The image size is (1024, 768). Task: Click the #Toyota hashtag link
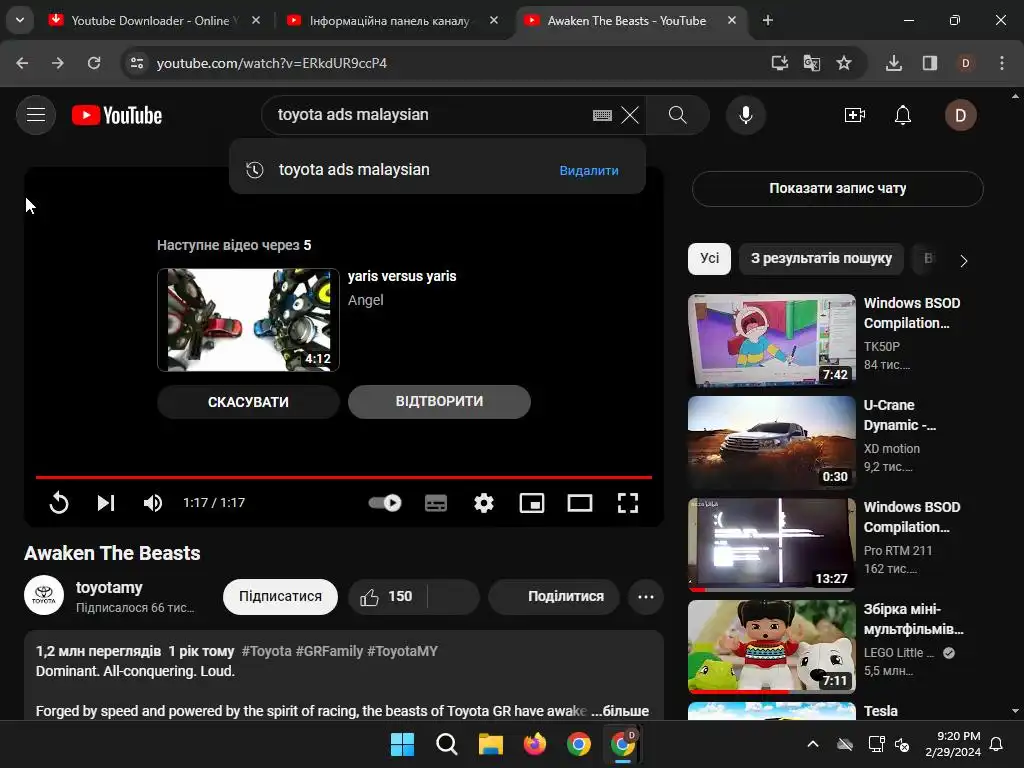tap(266, 652)
